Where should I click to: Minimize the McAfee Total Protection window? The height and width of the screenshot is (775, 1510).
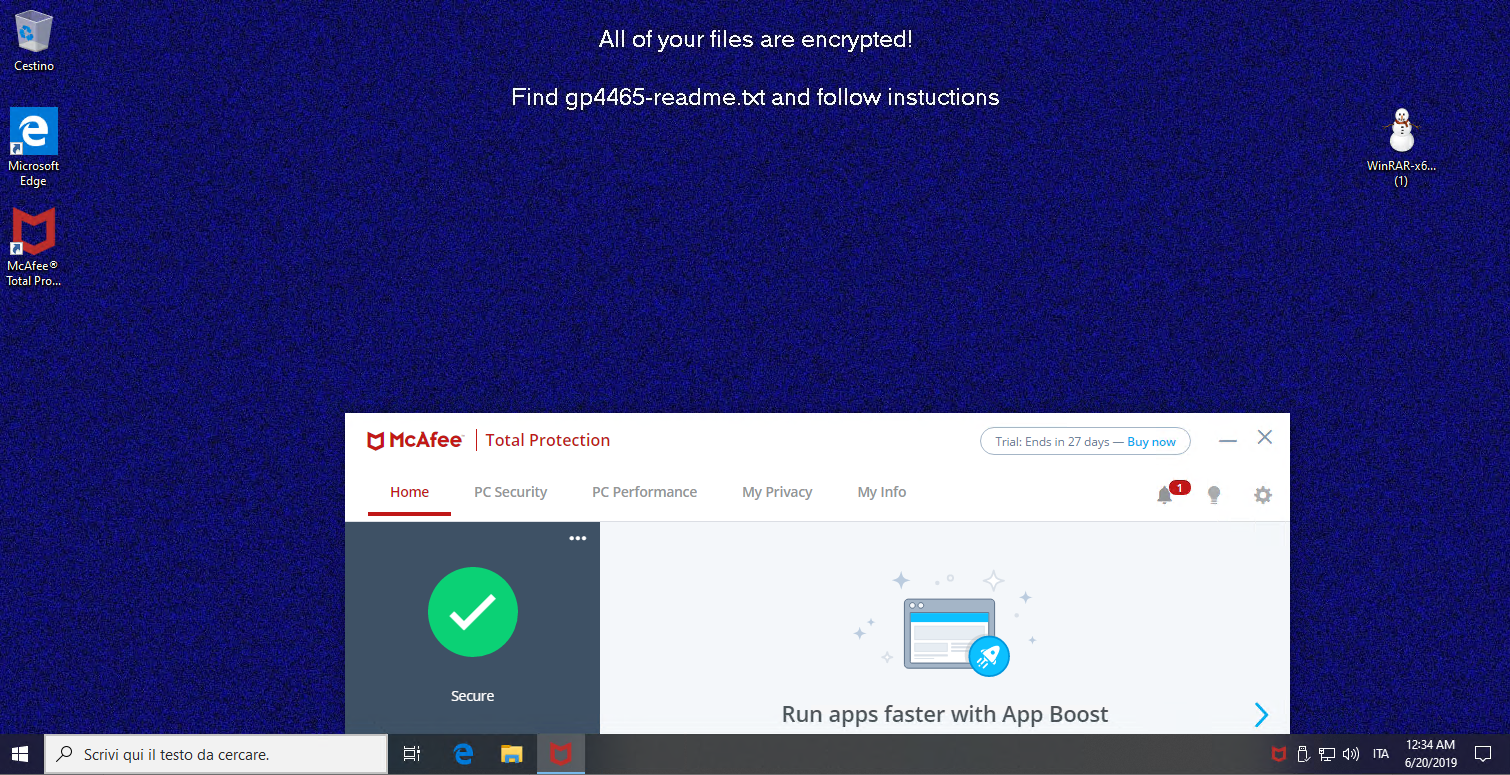click(x=1228, y=440)
